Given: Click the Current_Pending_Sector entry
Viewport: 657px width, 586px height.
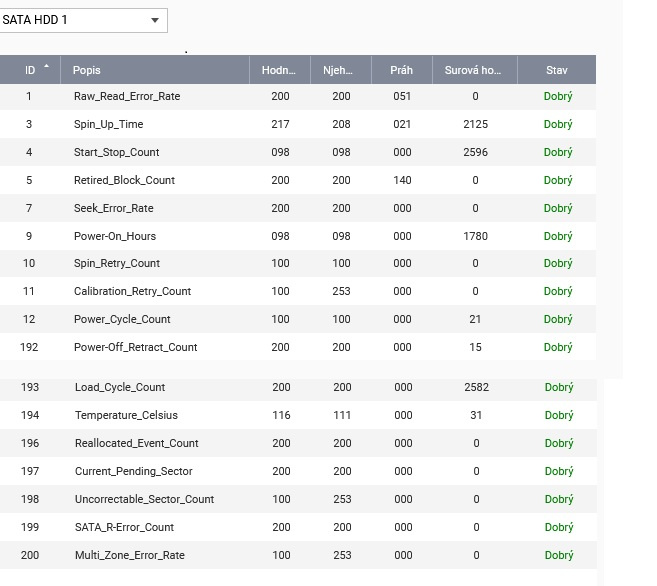Looking at the screenshot, I should click(133, 471).
